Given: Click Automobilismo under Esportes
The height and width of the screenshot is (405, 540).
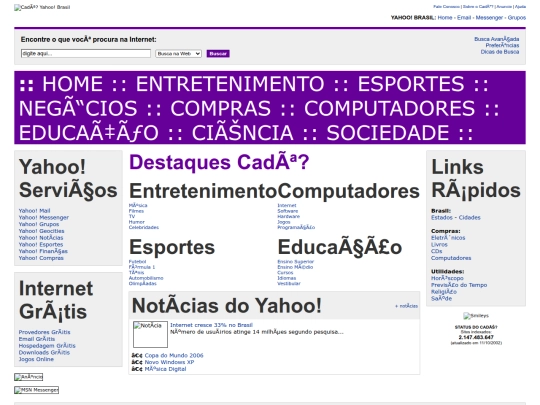Looking at the screenshot, I should (146, 278).
